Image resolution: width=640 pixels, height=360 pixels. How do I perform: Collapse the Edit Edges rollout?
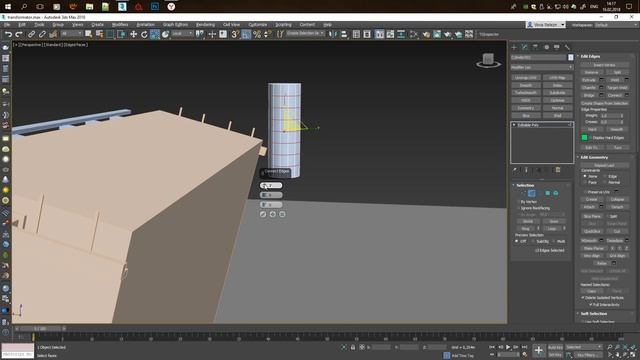click(x=590, y=56)
